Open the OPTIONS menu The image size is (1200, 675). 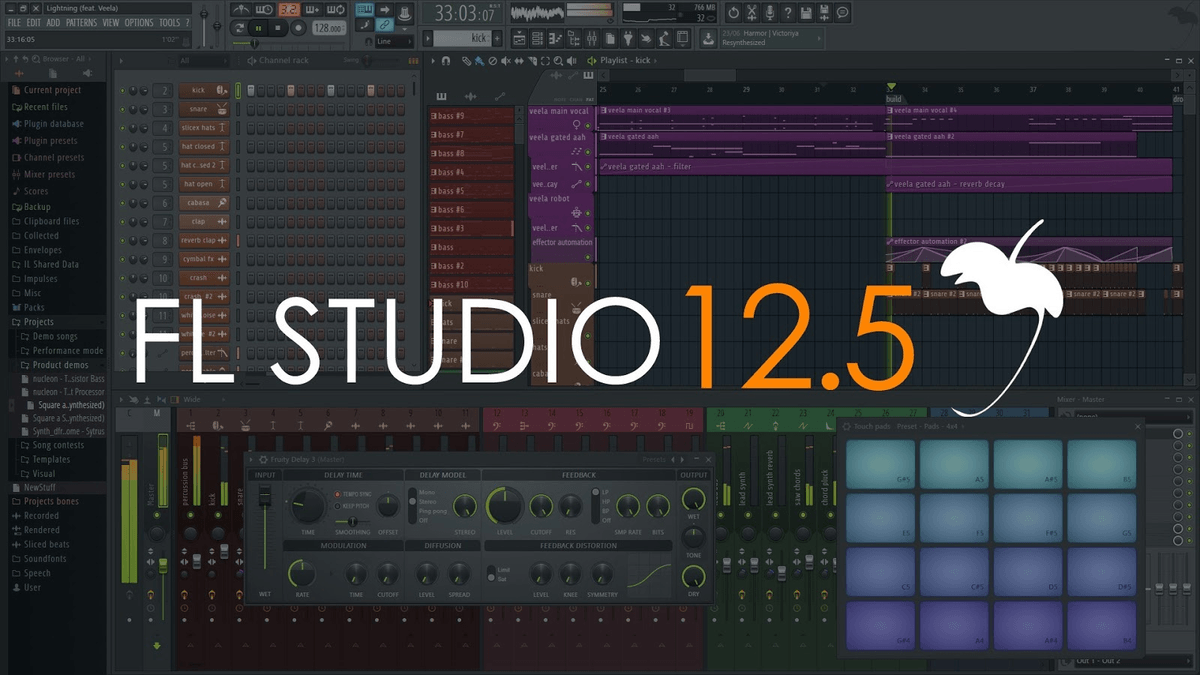pyautogui.click(x=139, y=22)
